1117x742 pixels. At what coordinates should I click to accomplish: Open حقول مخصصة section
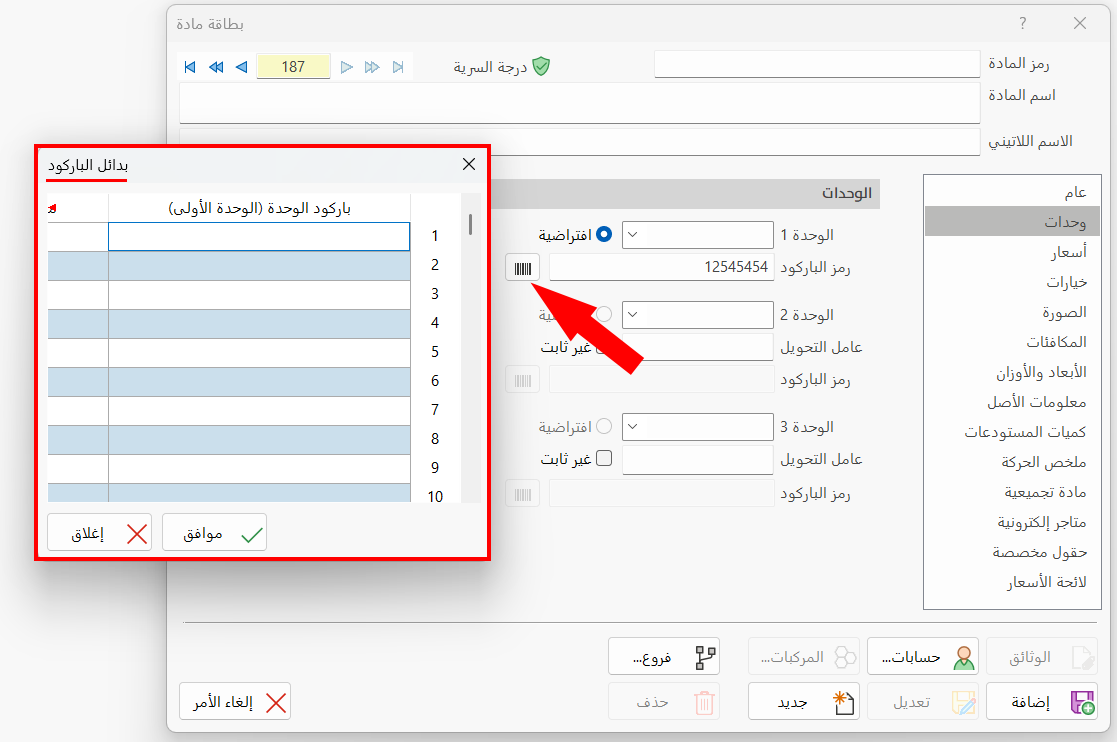pos(1012,553)
